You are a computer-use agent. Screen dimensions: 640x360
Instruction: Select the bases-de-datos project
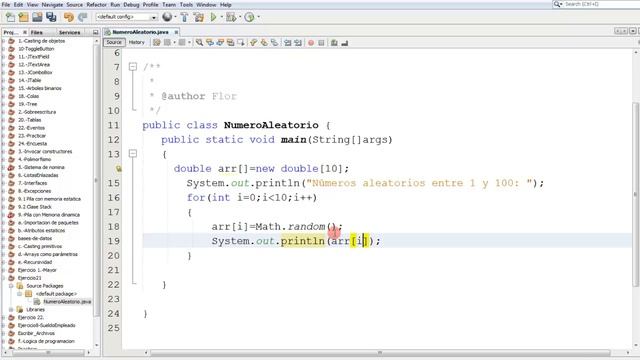tap(35, 238)
